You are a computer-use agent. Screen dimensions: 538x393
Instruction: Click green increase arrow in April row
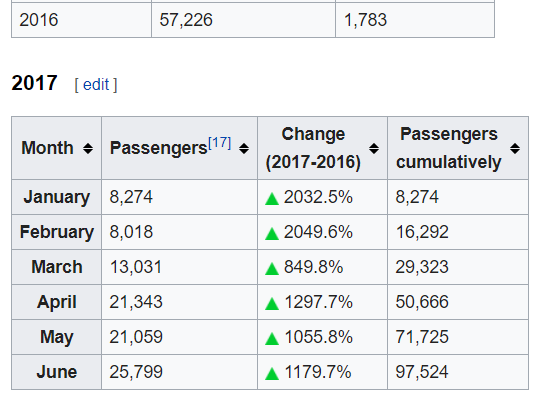(x=272, y=304)
